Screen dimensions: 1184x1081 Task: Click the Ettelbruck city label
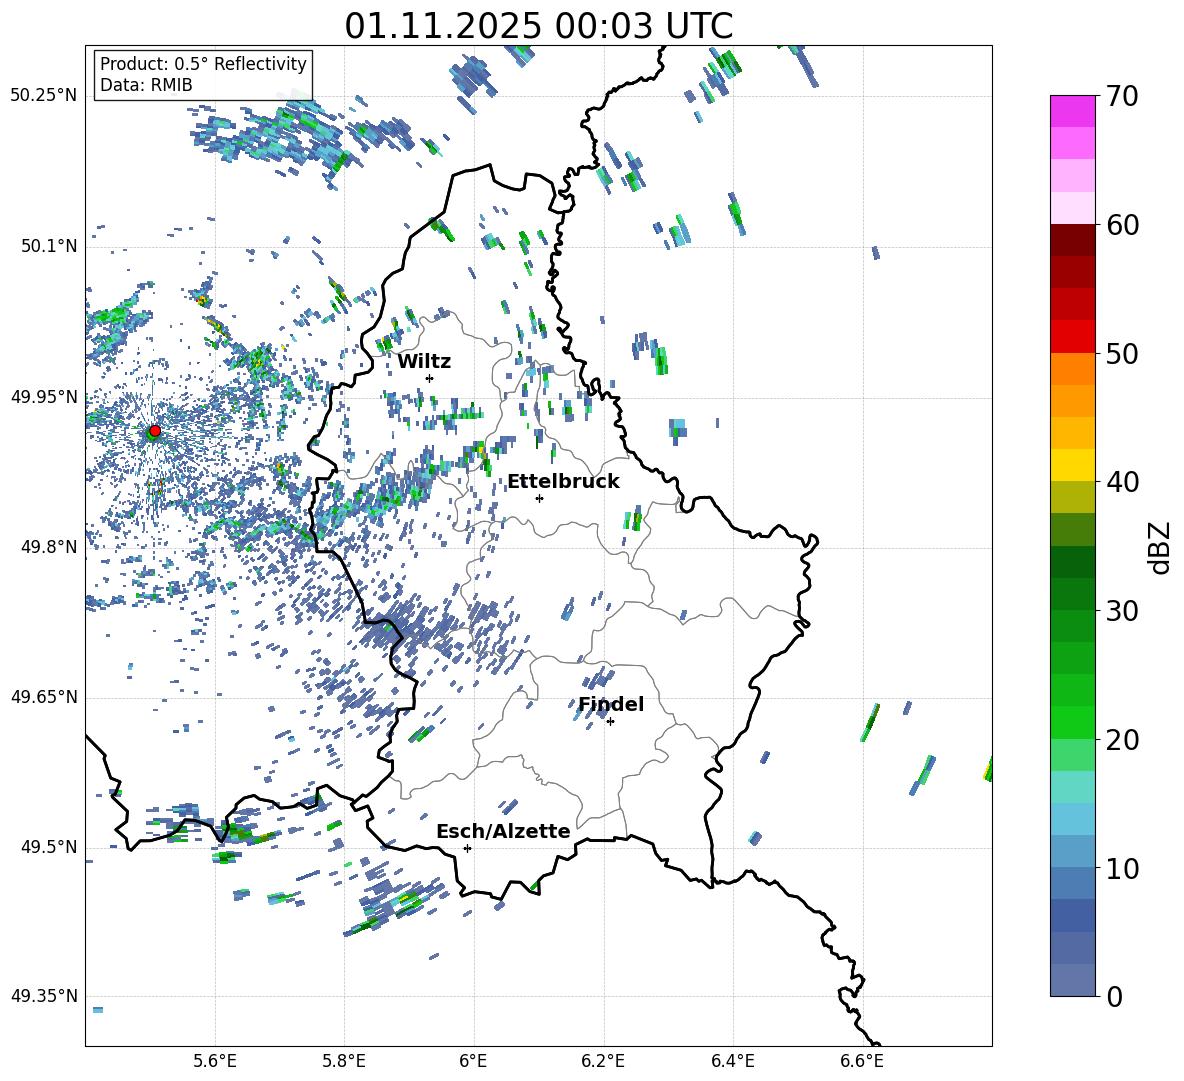(x=563, y=482)
